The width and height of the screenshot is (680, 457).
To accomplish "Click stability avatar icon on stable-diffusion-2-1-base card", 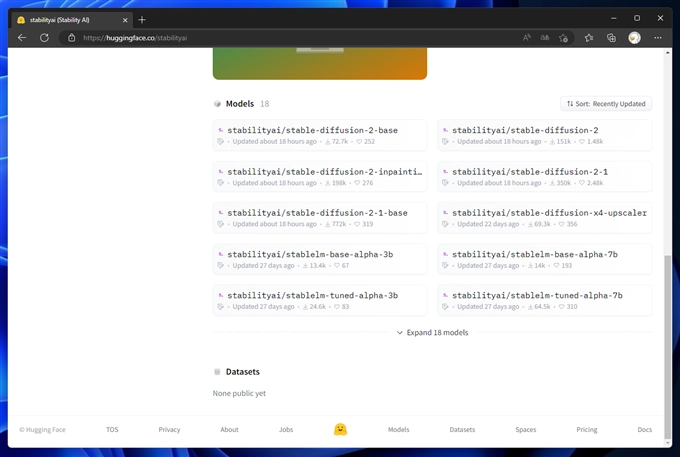I will click(221, 212).
